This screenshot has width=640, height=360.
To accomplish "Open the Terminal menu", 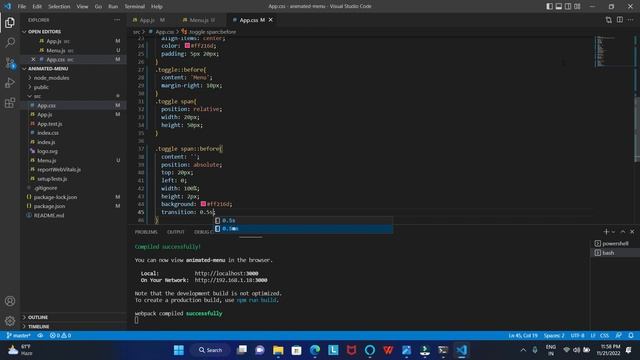I will (x=135, y=7).
